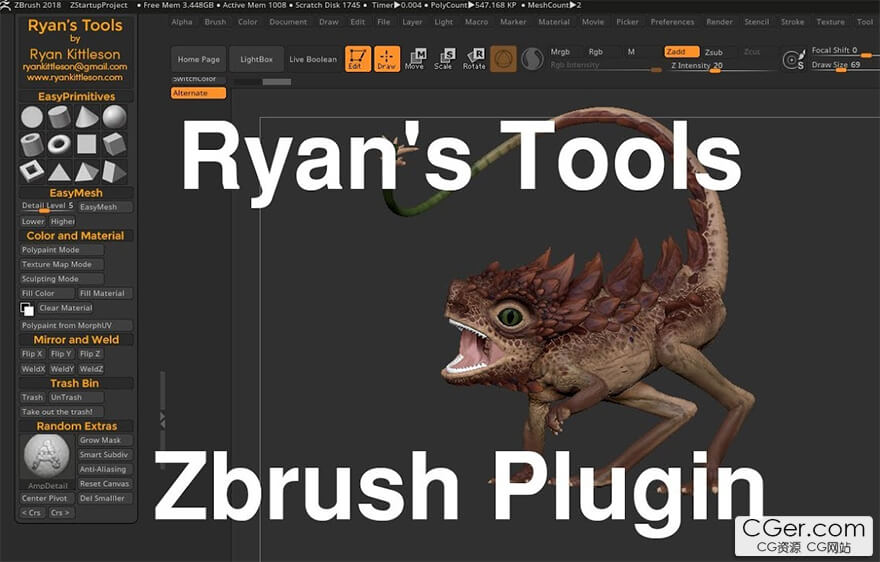Create the hollow tube primitive
The image size is (880, 562).
click(32, 144)
